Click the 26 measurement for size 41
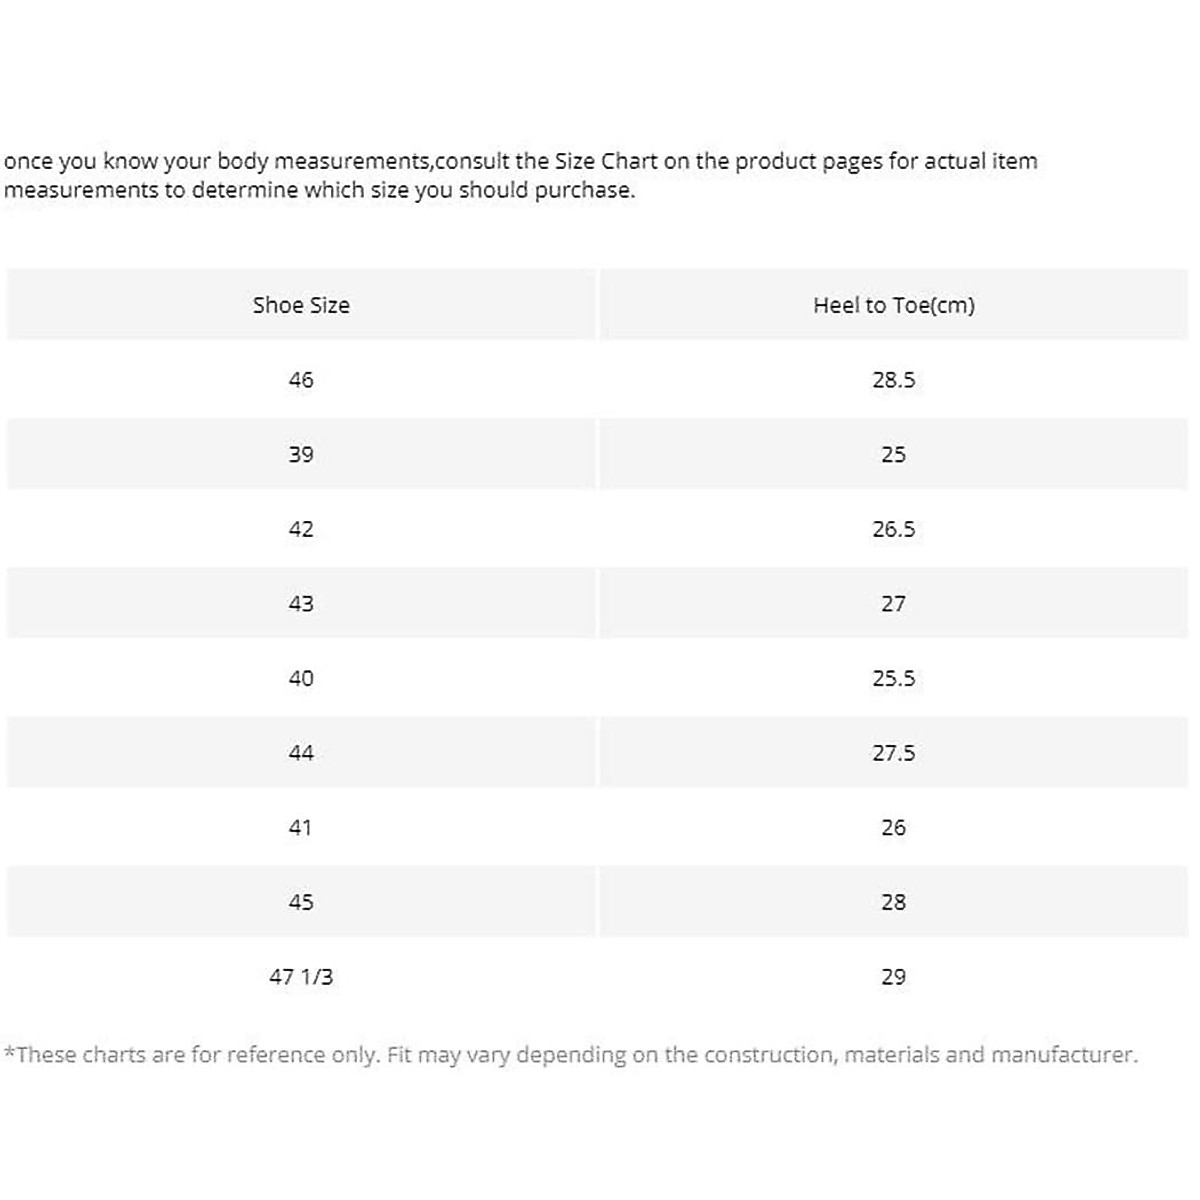The image size is (1200, 1200). 893,827
